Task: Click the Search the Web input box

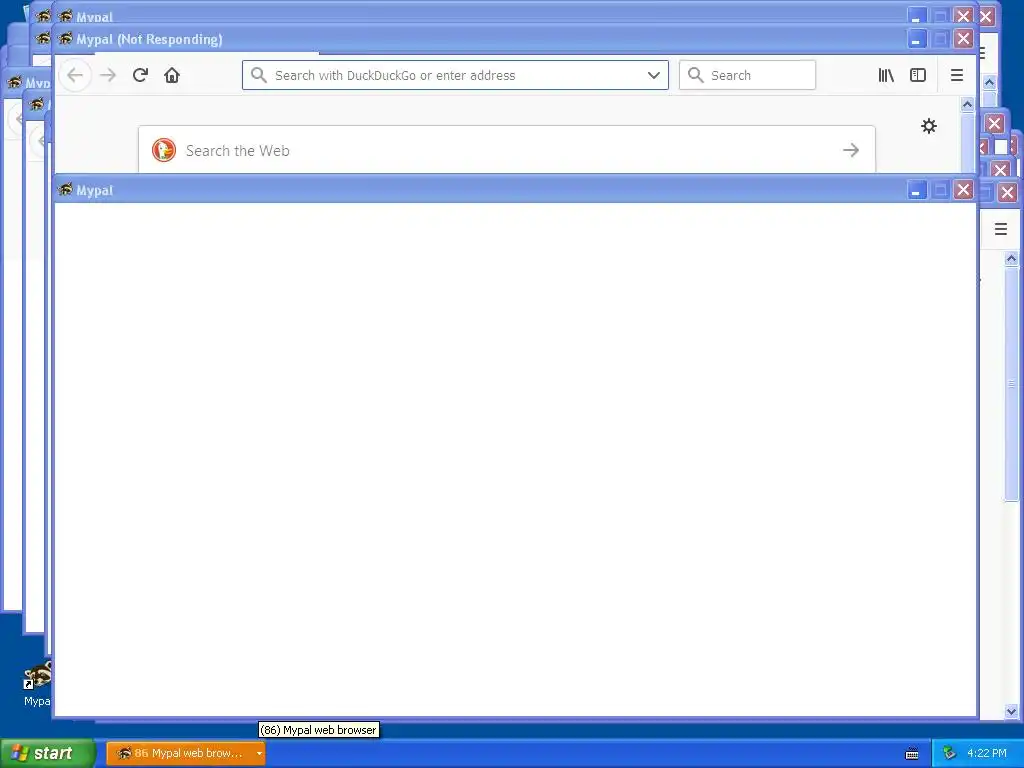Action: [x=507, y=150]
